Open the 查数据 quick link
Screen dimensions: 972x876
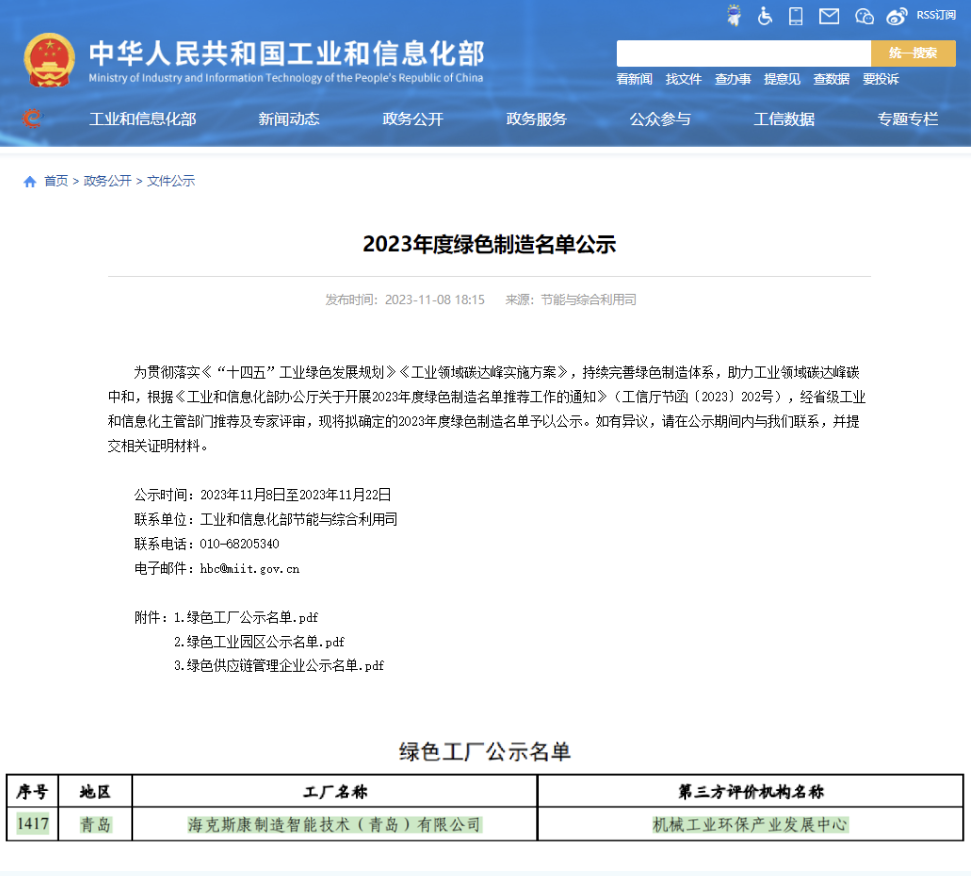point(831,79)
